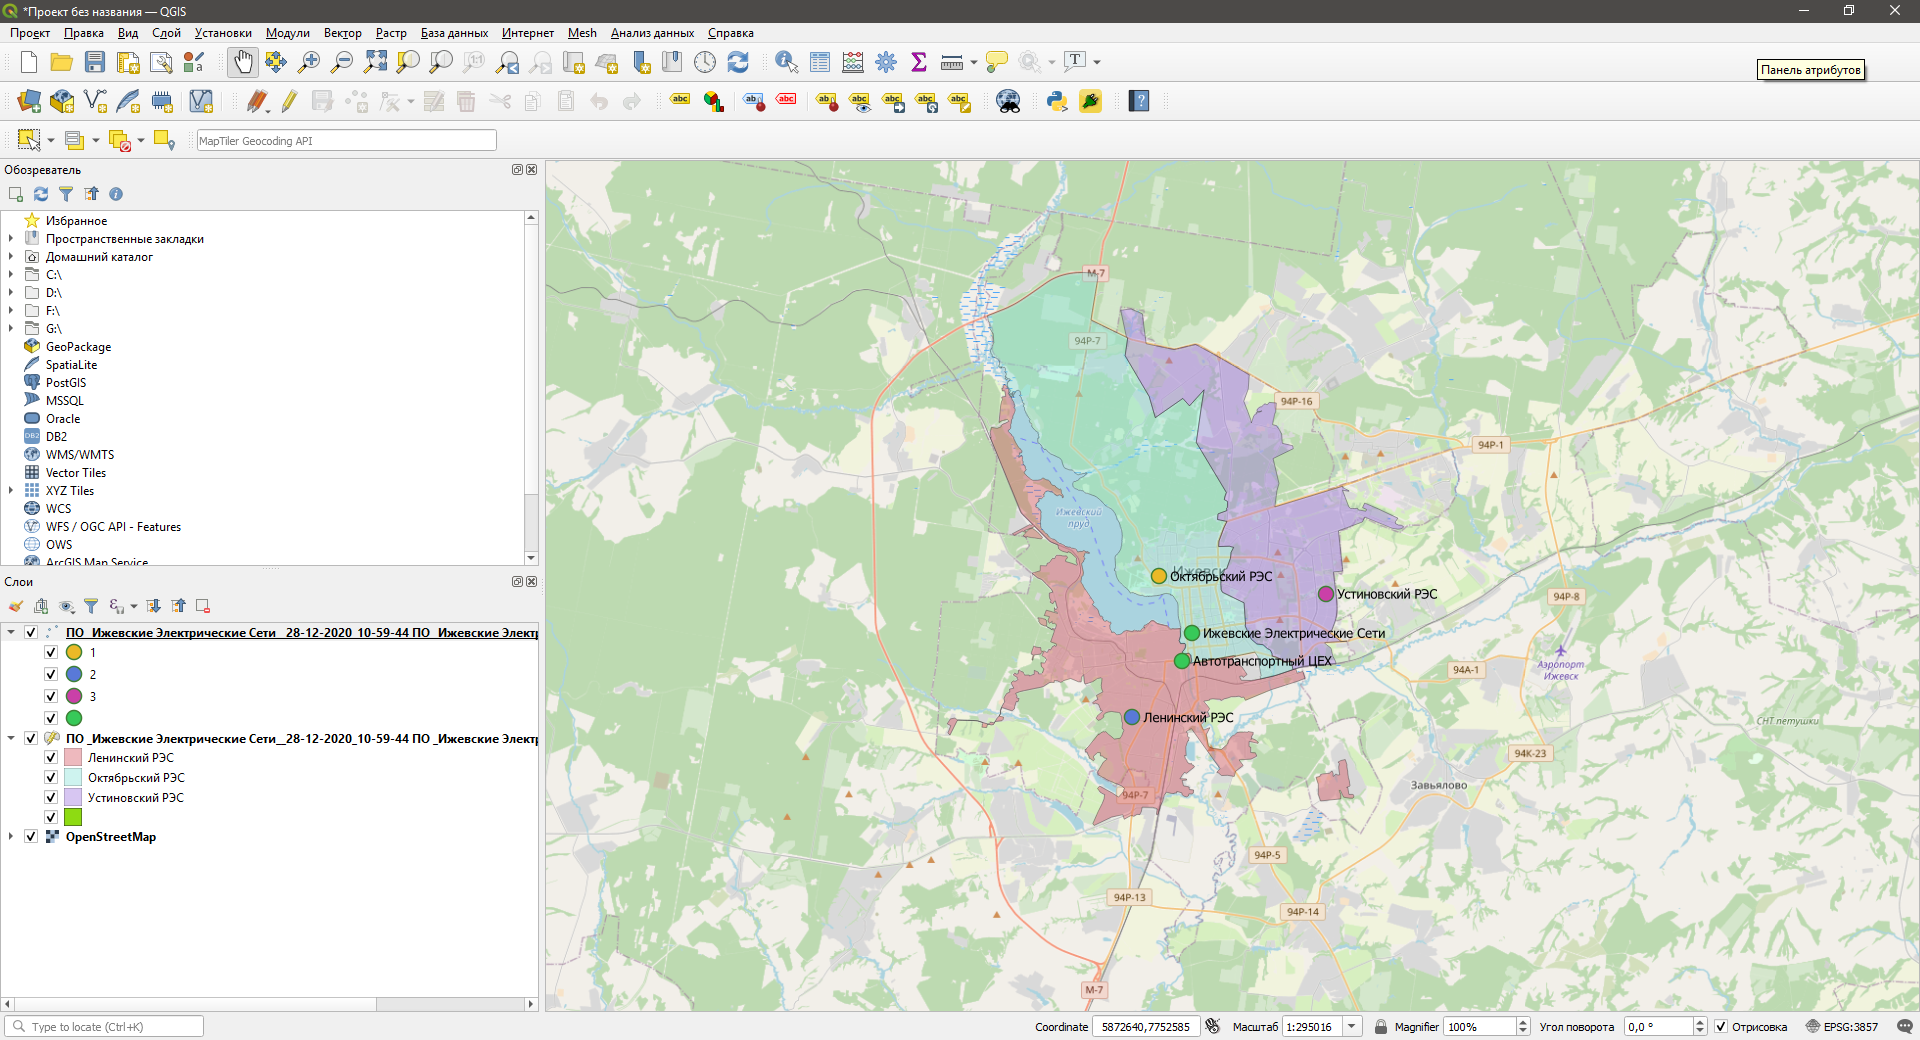
Task: Toggle visibility of the unnamed green polygon category
Action: pyautogui.click(x=51, y=818)
